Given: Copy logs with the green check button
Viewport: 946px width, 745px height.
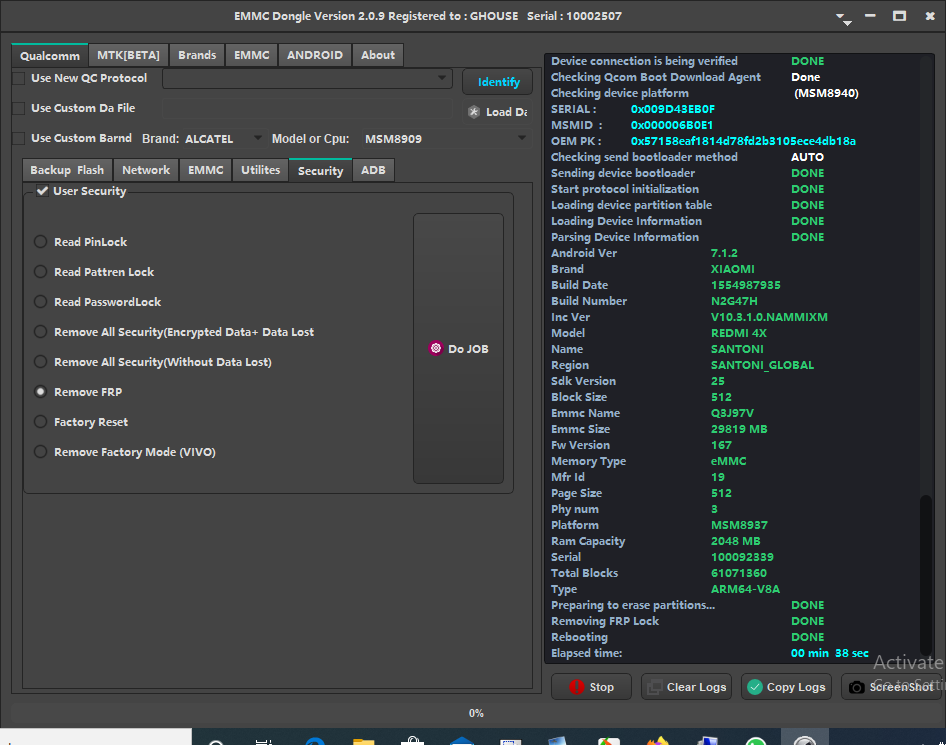Looking at the screenshot, I should [787, 686].
